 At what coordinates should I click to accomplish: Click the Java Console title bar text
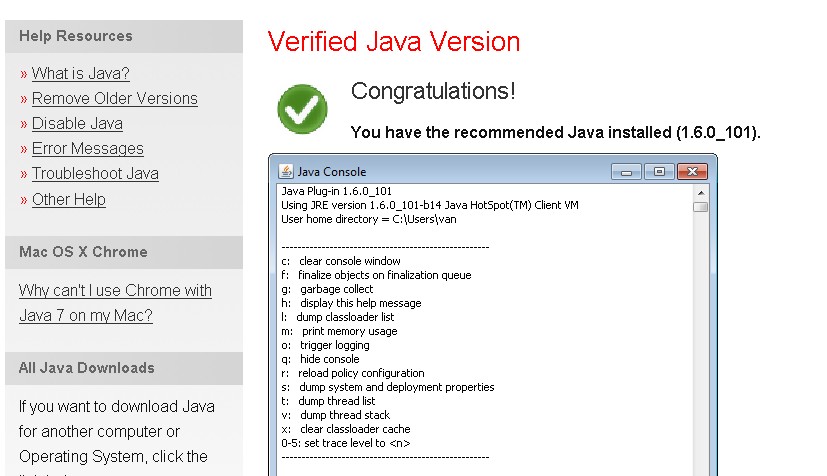tap(332, 171)
